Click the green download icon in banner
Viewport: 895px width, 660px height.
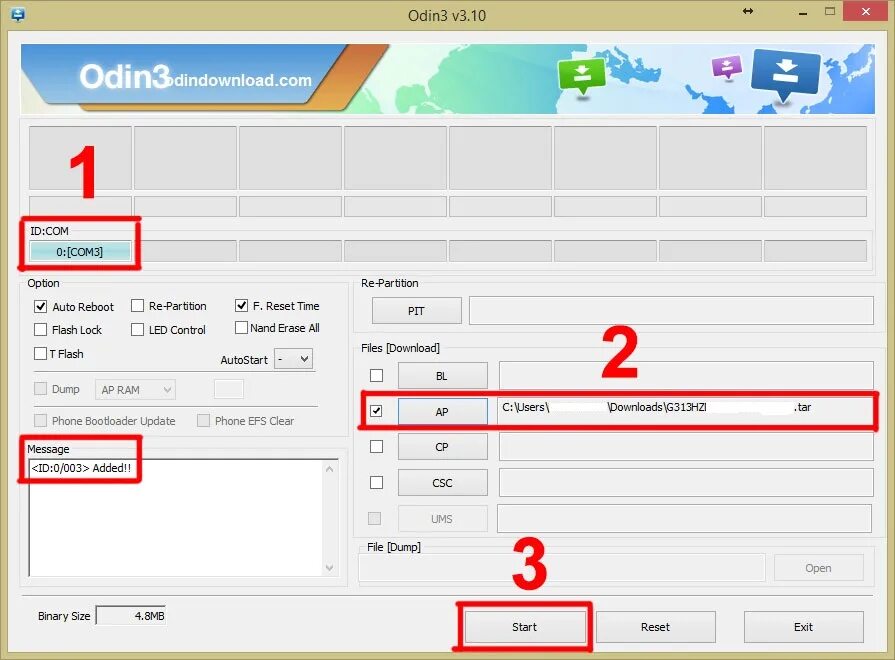(x=582, y=76)
